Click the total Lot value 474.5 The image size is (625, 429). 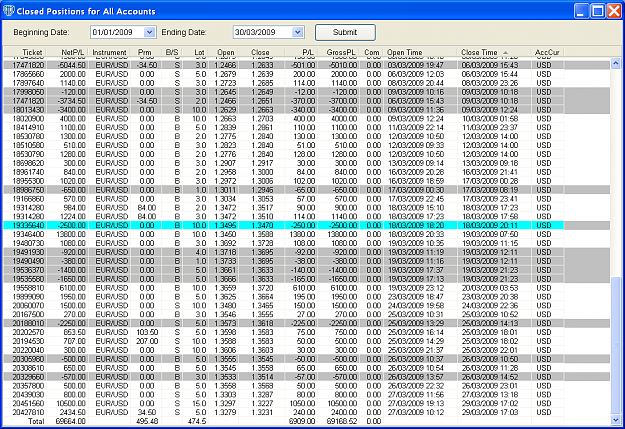[x=197, y=421]
